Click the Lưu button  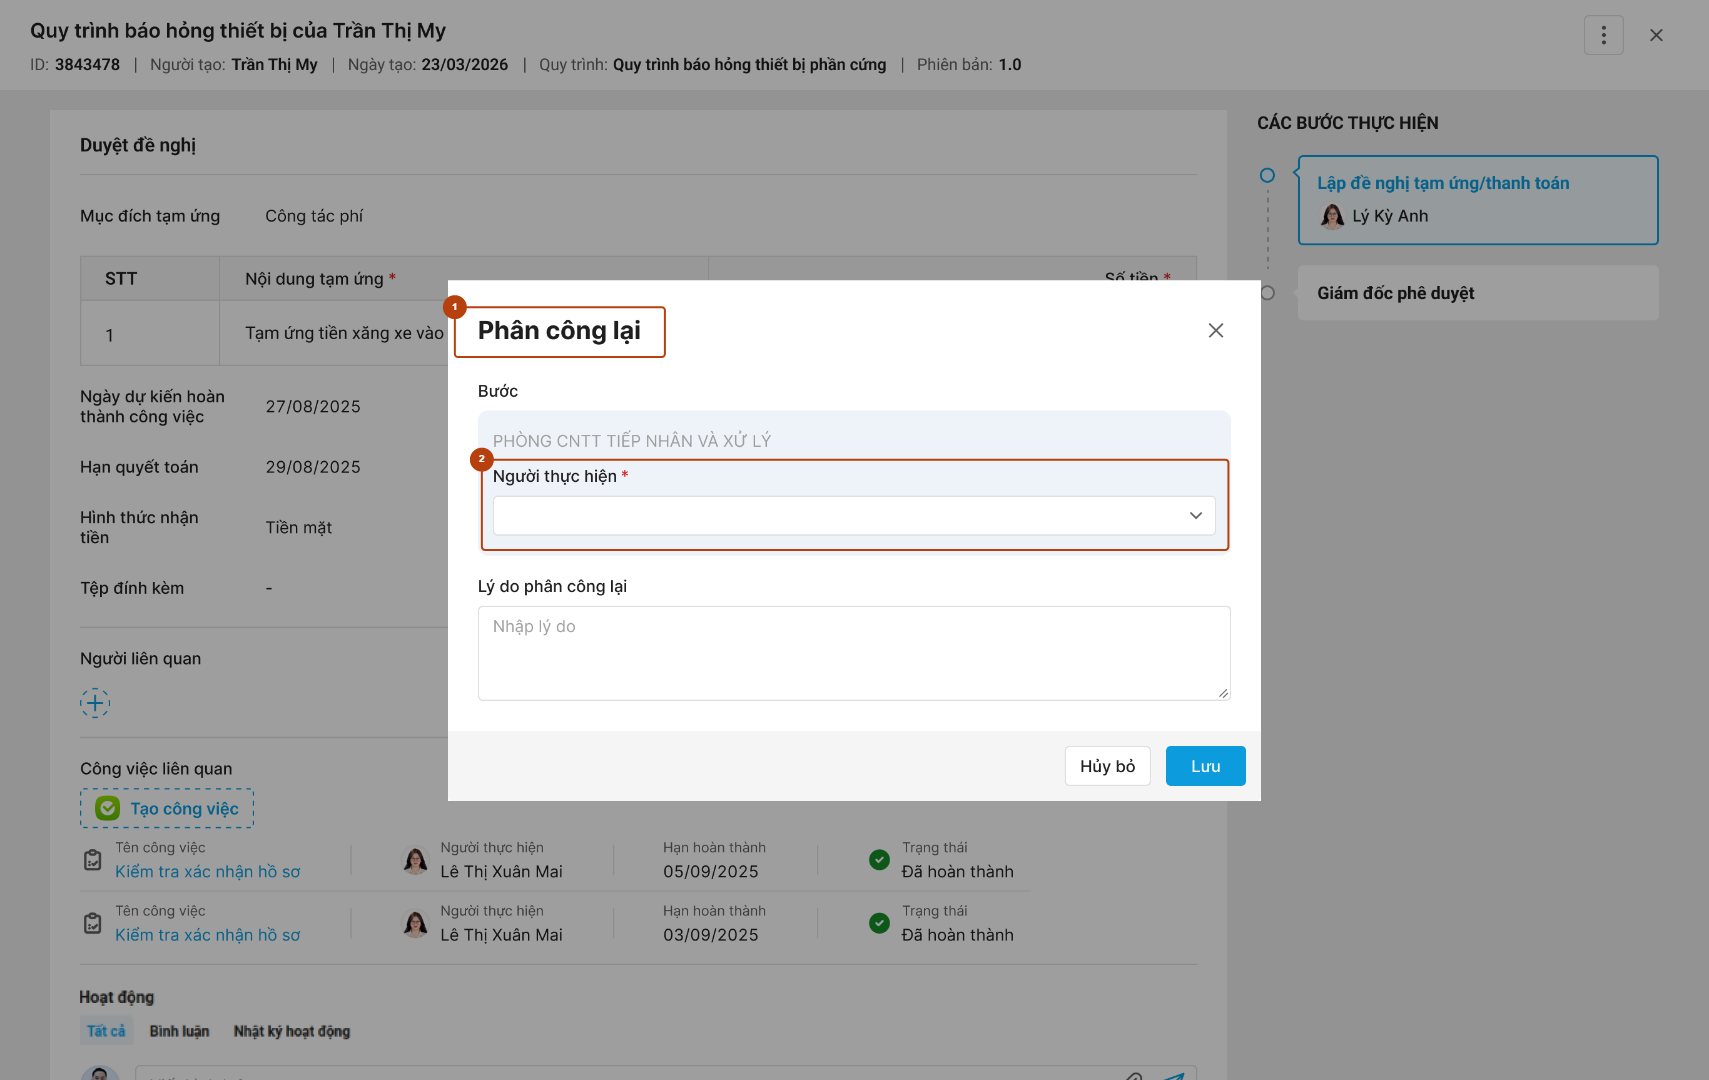coord(1205,766)
